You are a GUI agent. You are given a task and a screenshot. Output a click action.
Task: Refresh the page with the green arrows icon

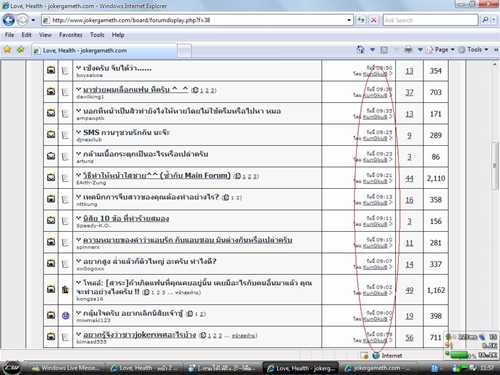click(361, 20)
